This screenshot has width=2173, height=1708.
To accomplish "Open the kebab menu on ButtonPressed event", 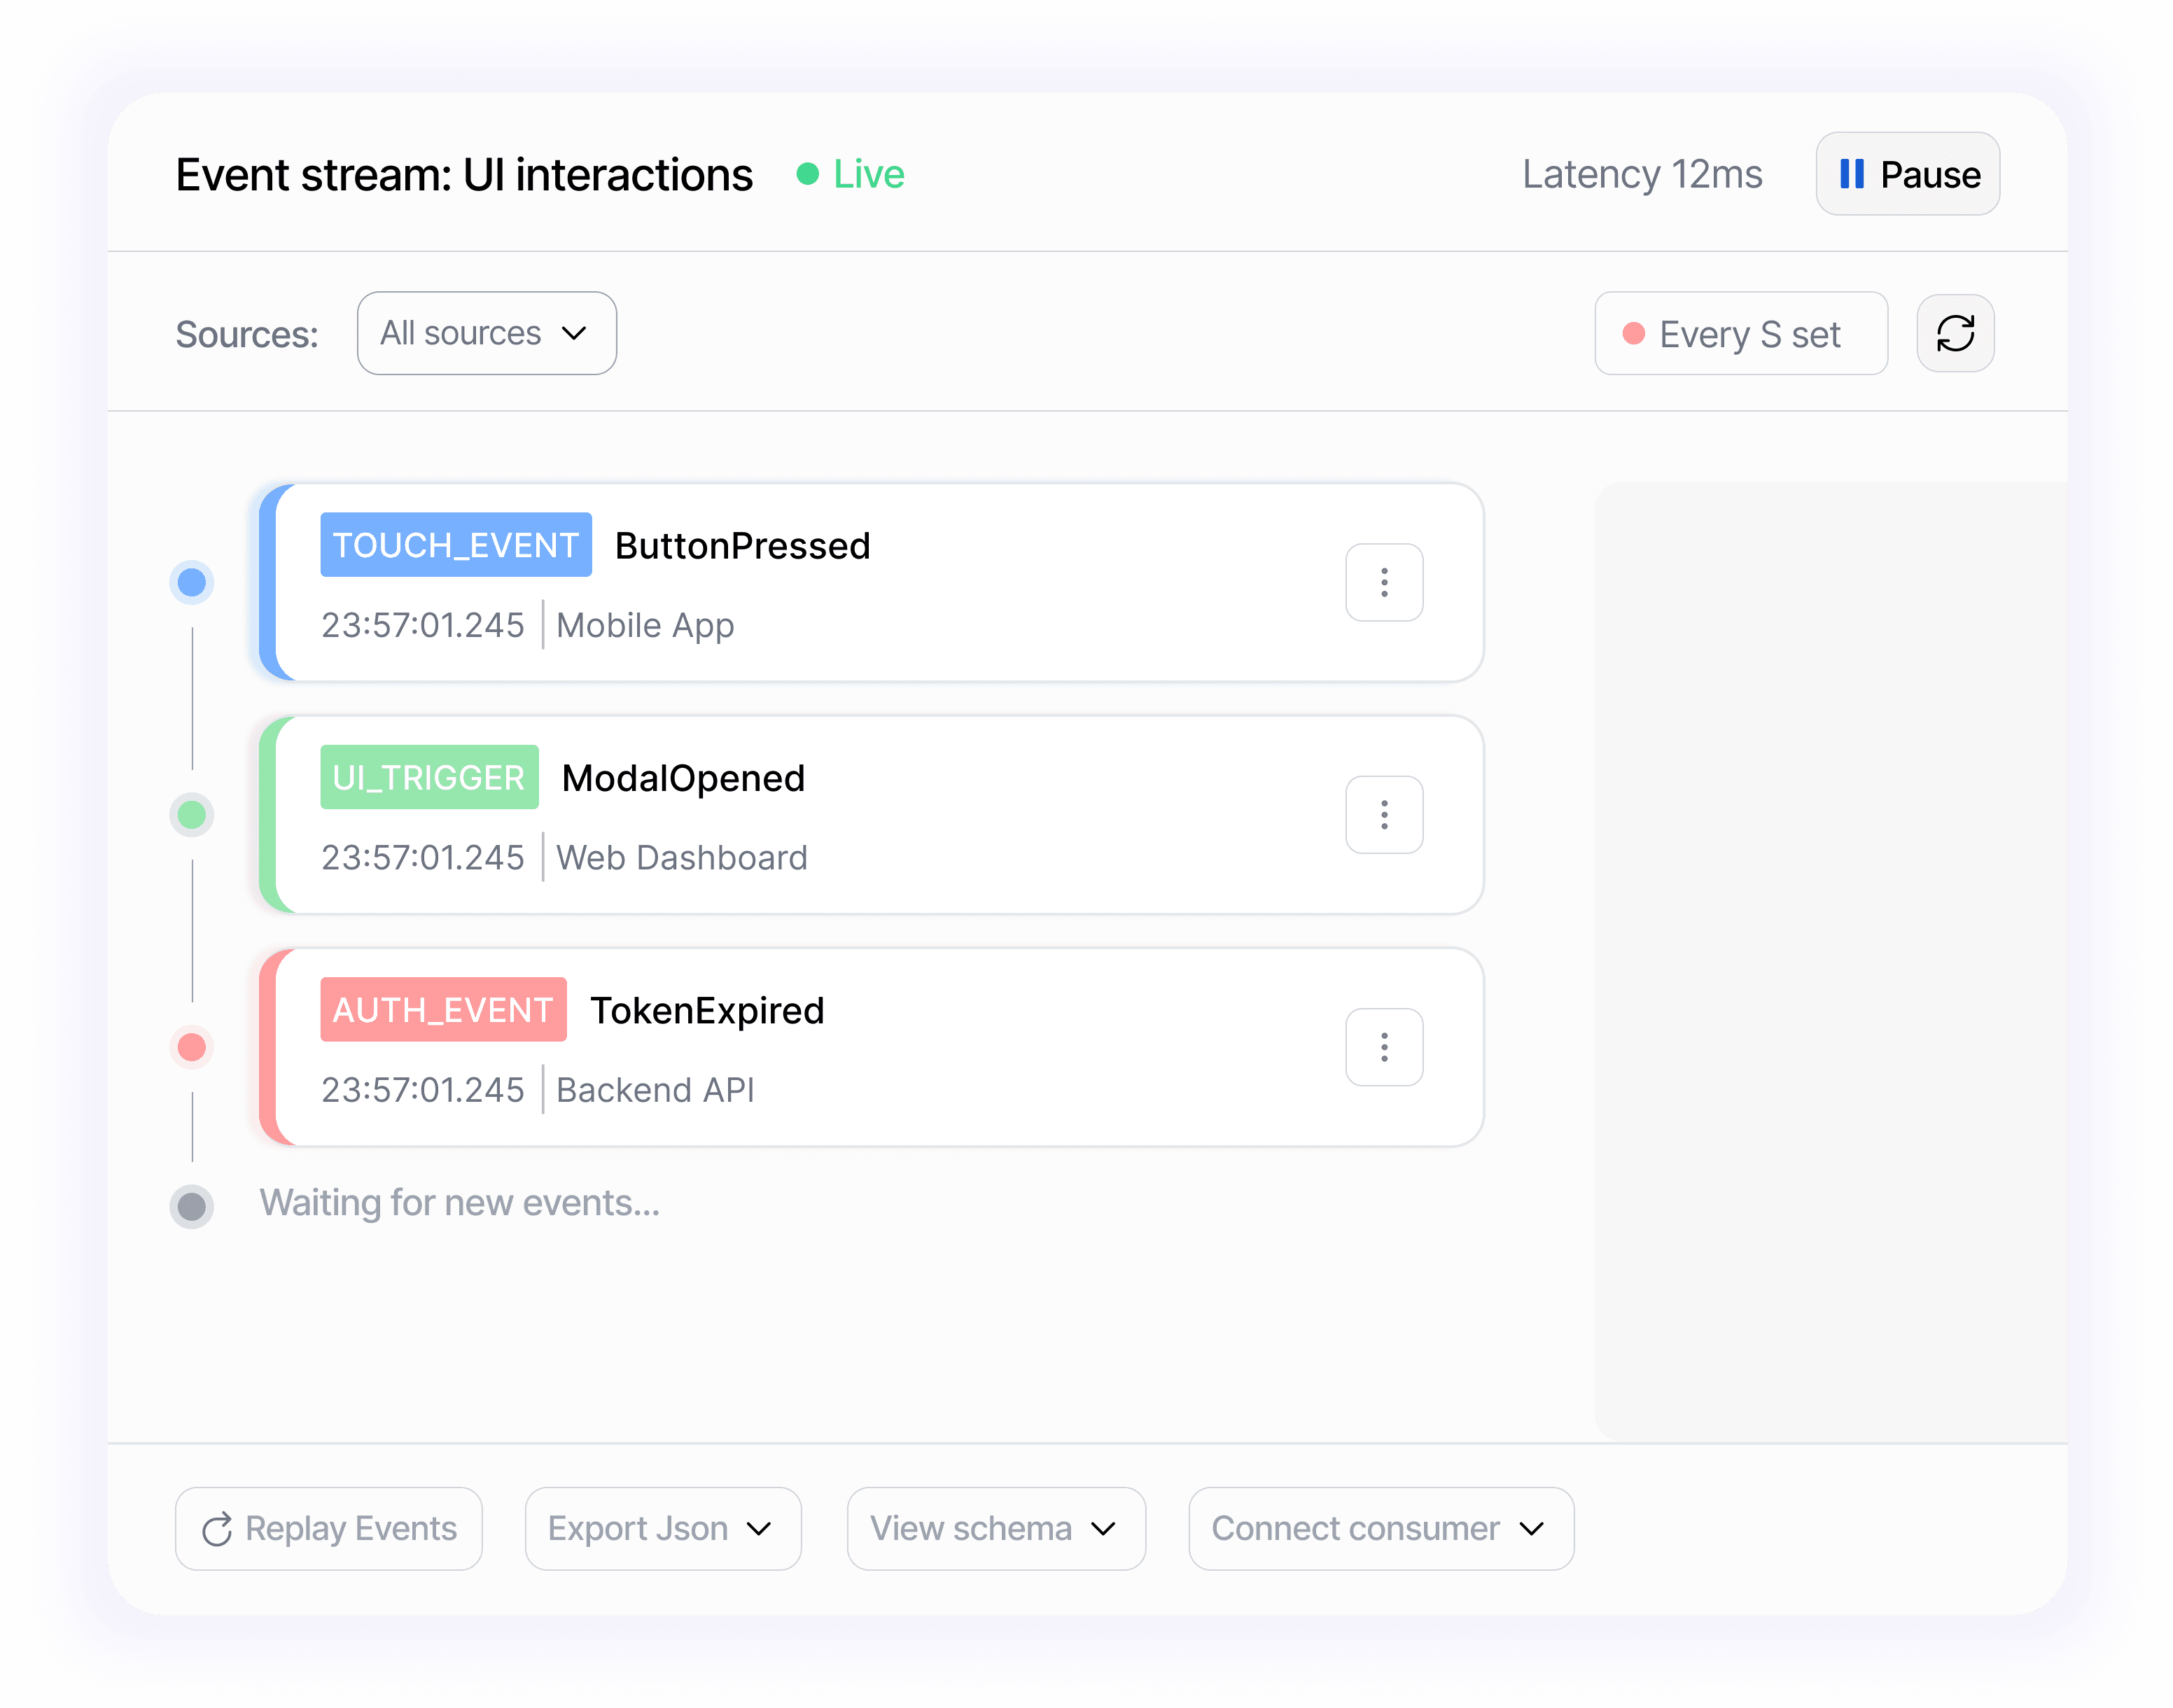I will (x=1384, y=582).
